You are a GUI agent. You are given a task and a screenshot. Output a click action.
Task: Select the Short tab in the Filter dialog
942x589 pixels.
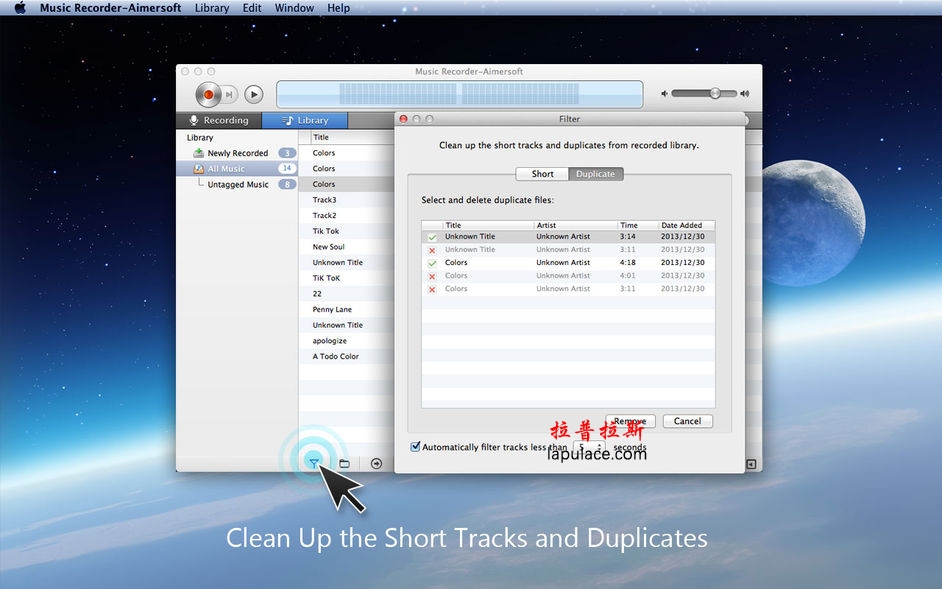(542, 174)
